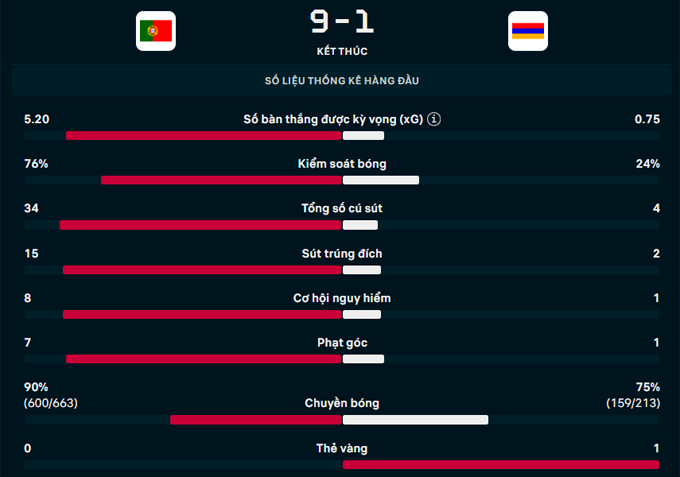
Task: Click the Sút trúng đích stat label
Action: [x=342, y=254]
